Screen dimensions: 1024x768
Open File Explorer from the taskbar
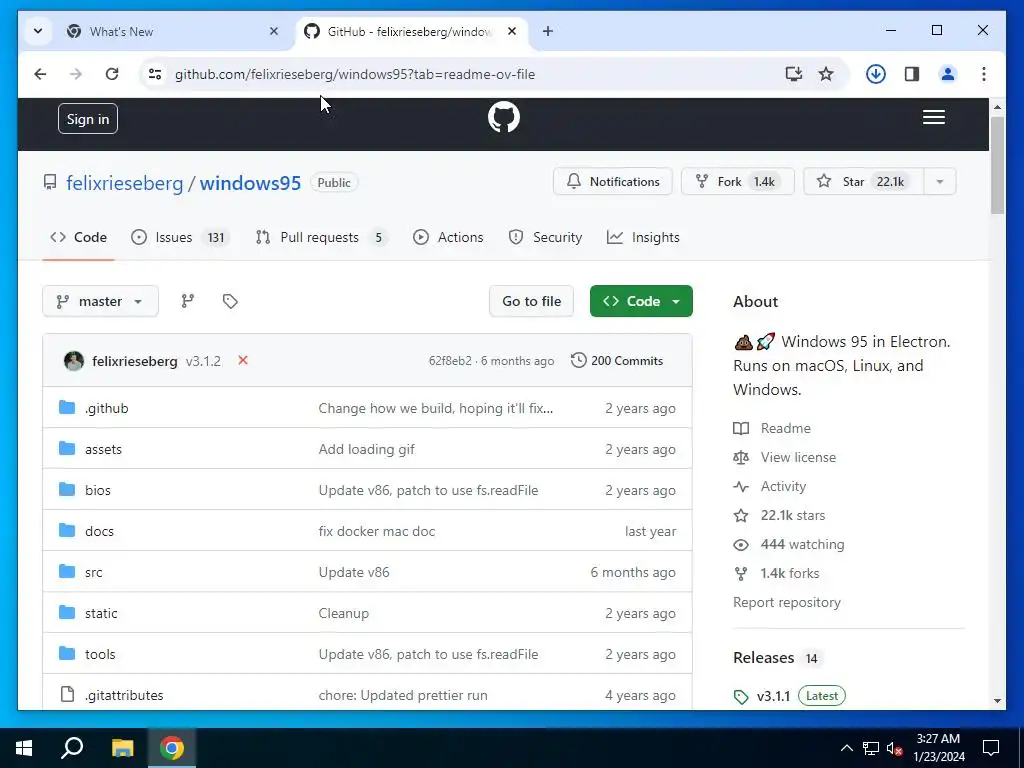pyautogui.click(x=122, y=748)
